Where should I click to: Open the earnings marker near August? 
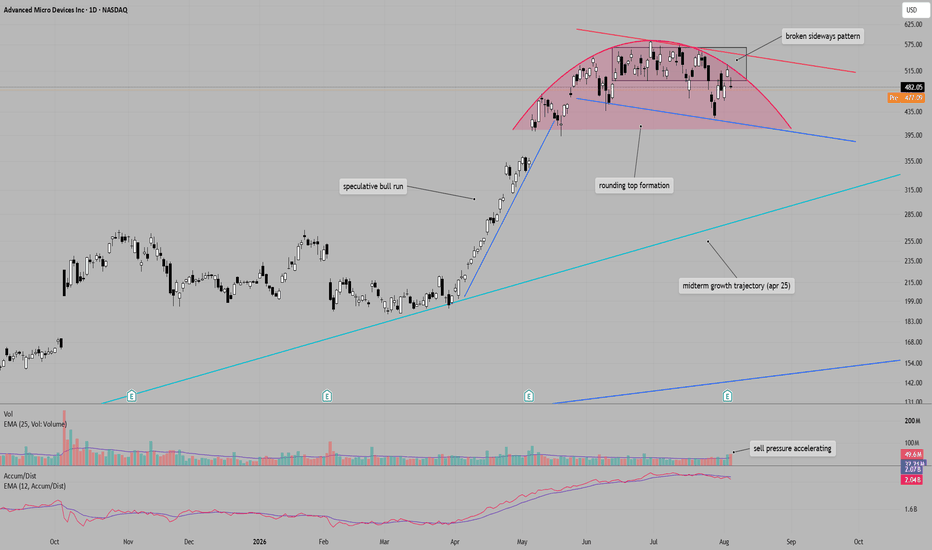(x=727, y=395)
